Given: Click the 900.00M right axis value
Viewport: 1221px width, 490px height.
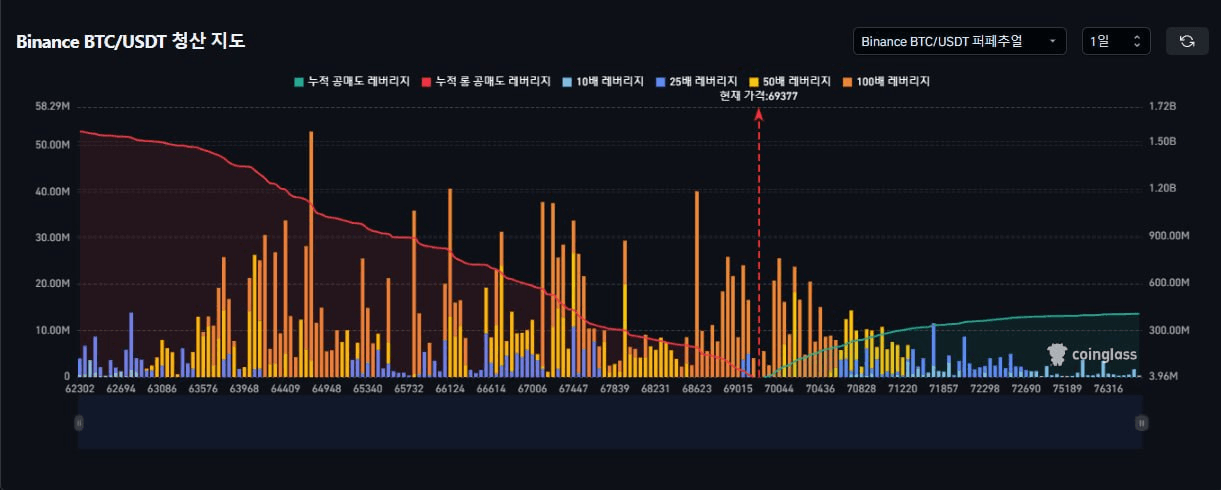Looking at the screenshot, I should [x=1169, y=236].
